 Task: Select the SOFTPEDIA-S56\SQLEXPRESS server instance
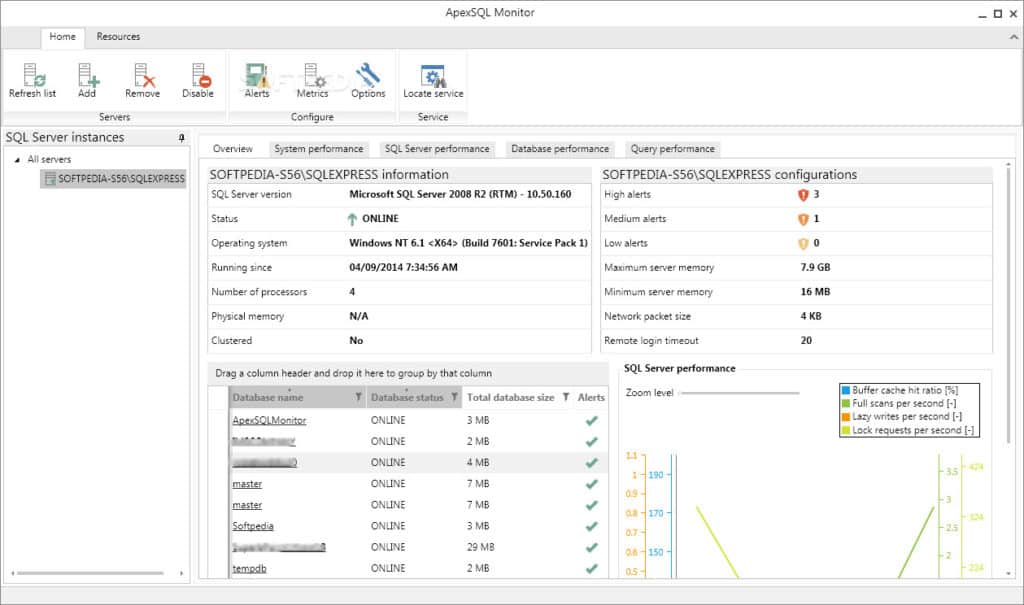[x=120, y=179]
